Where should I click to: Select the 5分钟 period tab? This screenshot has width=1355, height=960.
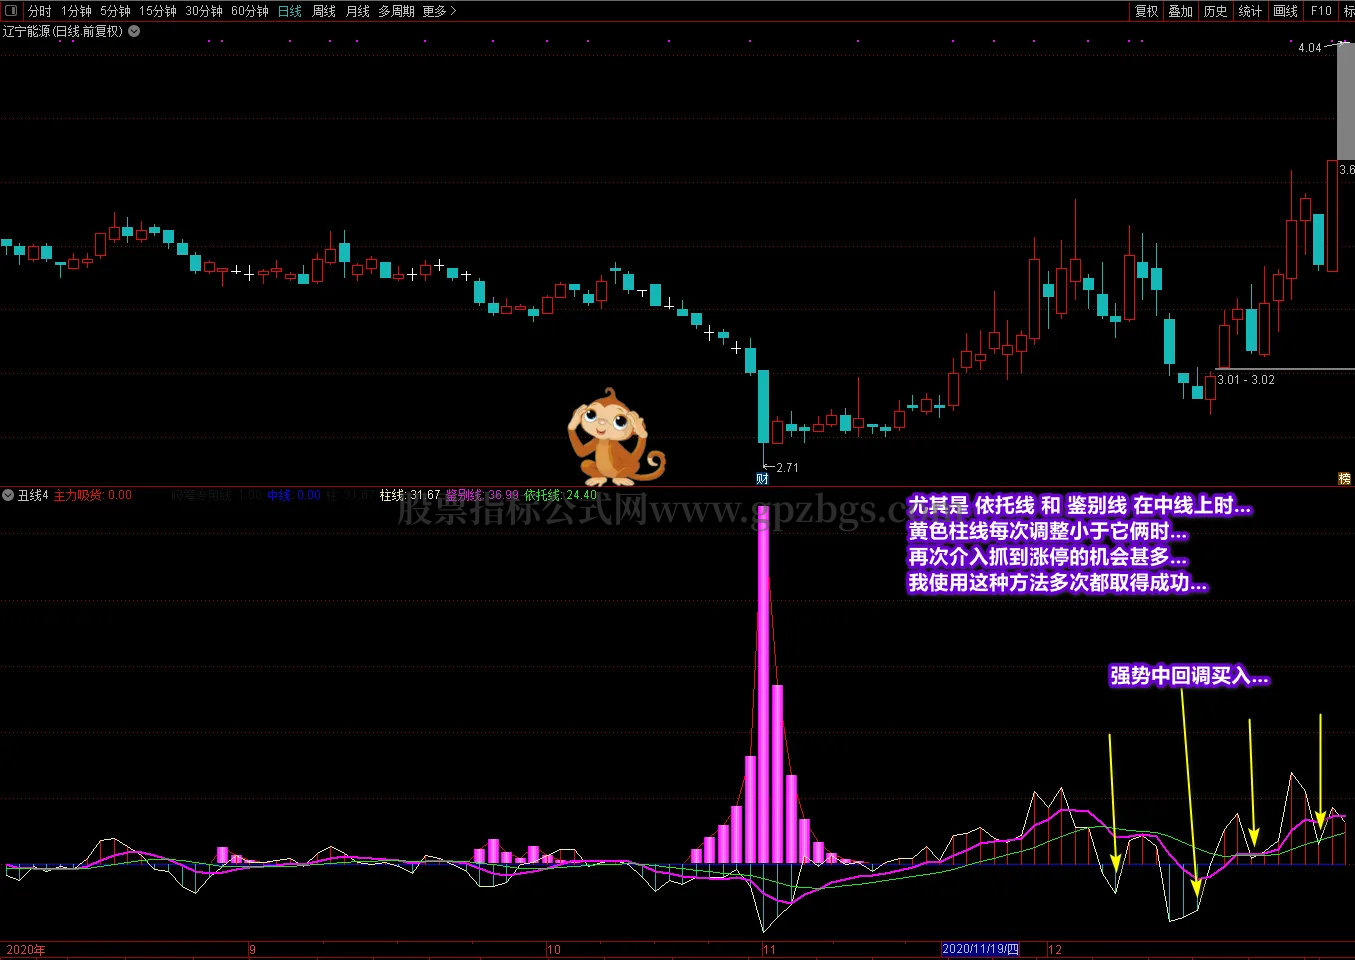click(116, 11)
